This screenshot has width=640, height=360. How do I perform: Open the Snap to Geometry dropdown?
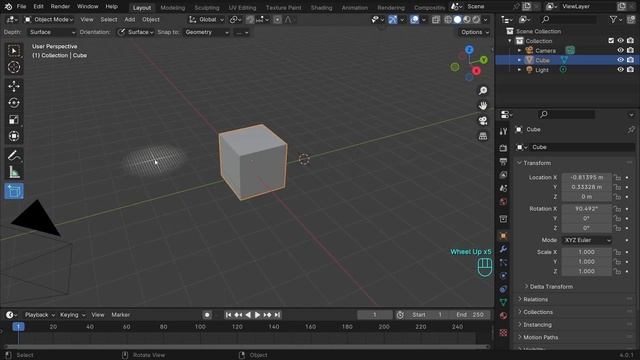(207, 32)
